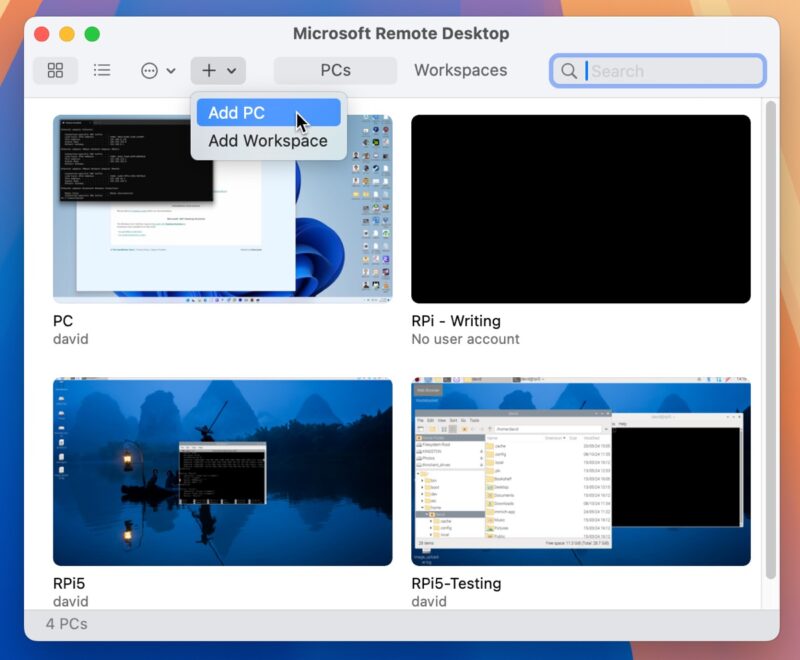Open the RPi5 session thumbnail

222,470
